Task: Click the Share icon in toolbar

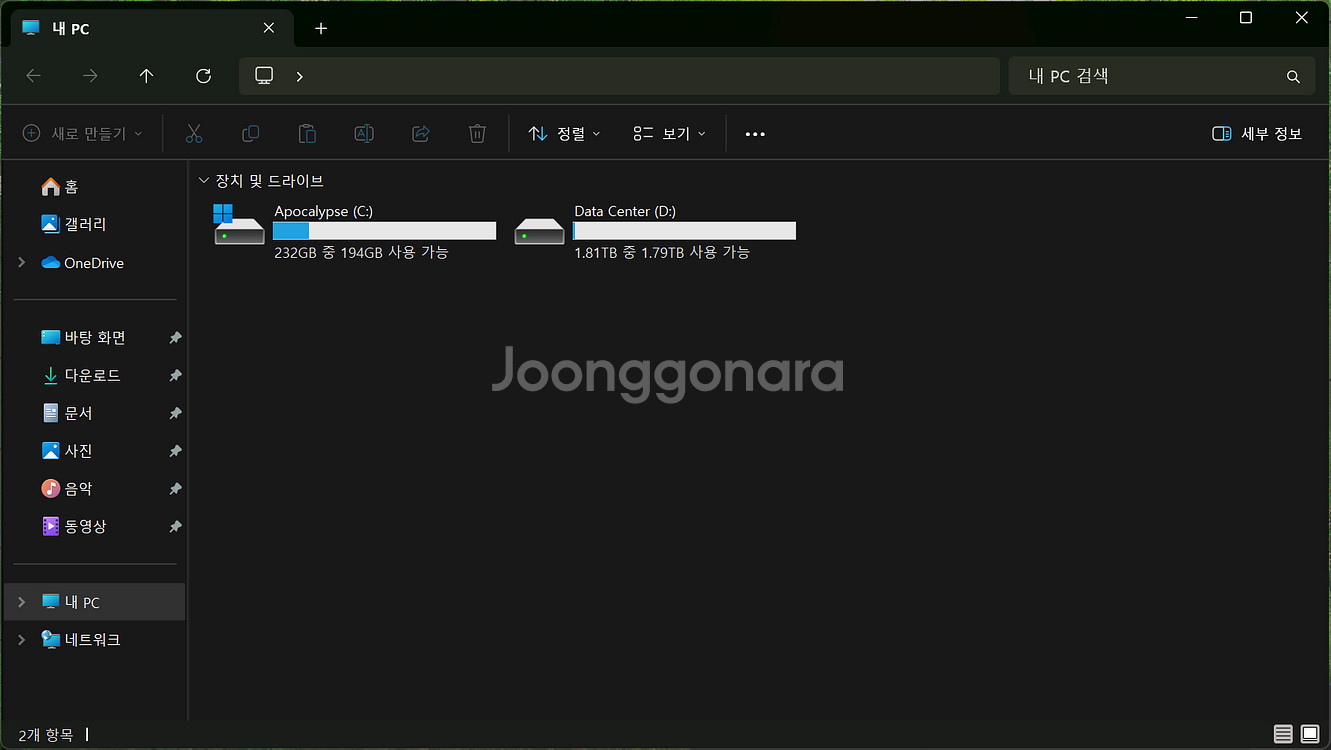Action: point(421,133)
